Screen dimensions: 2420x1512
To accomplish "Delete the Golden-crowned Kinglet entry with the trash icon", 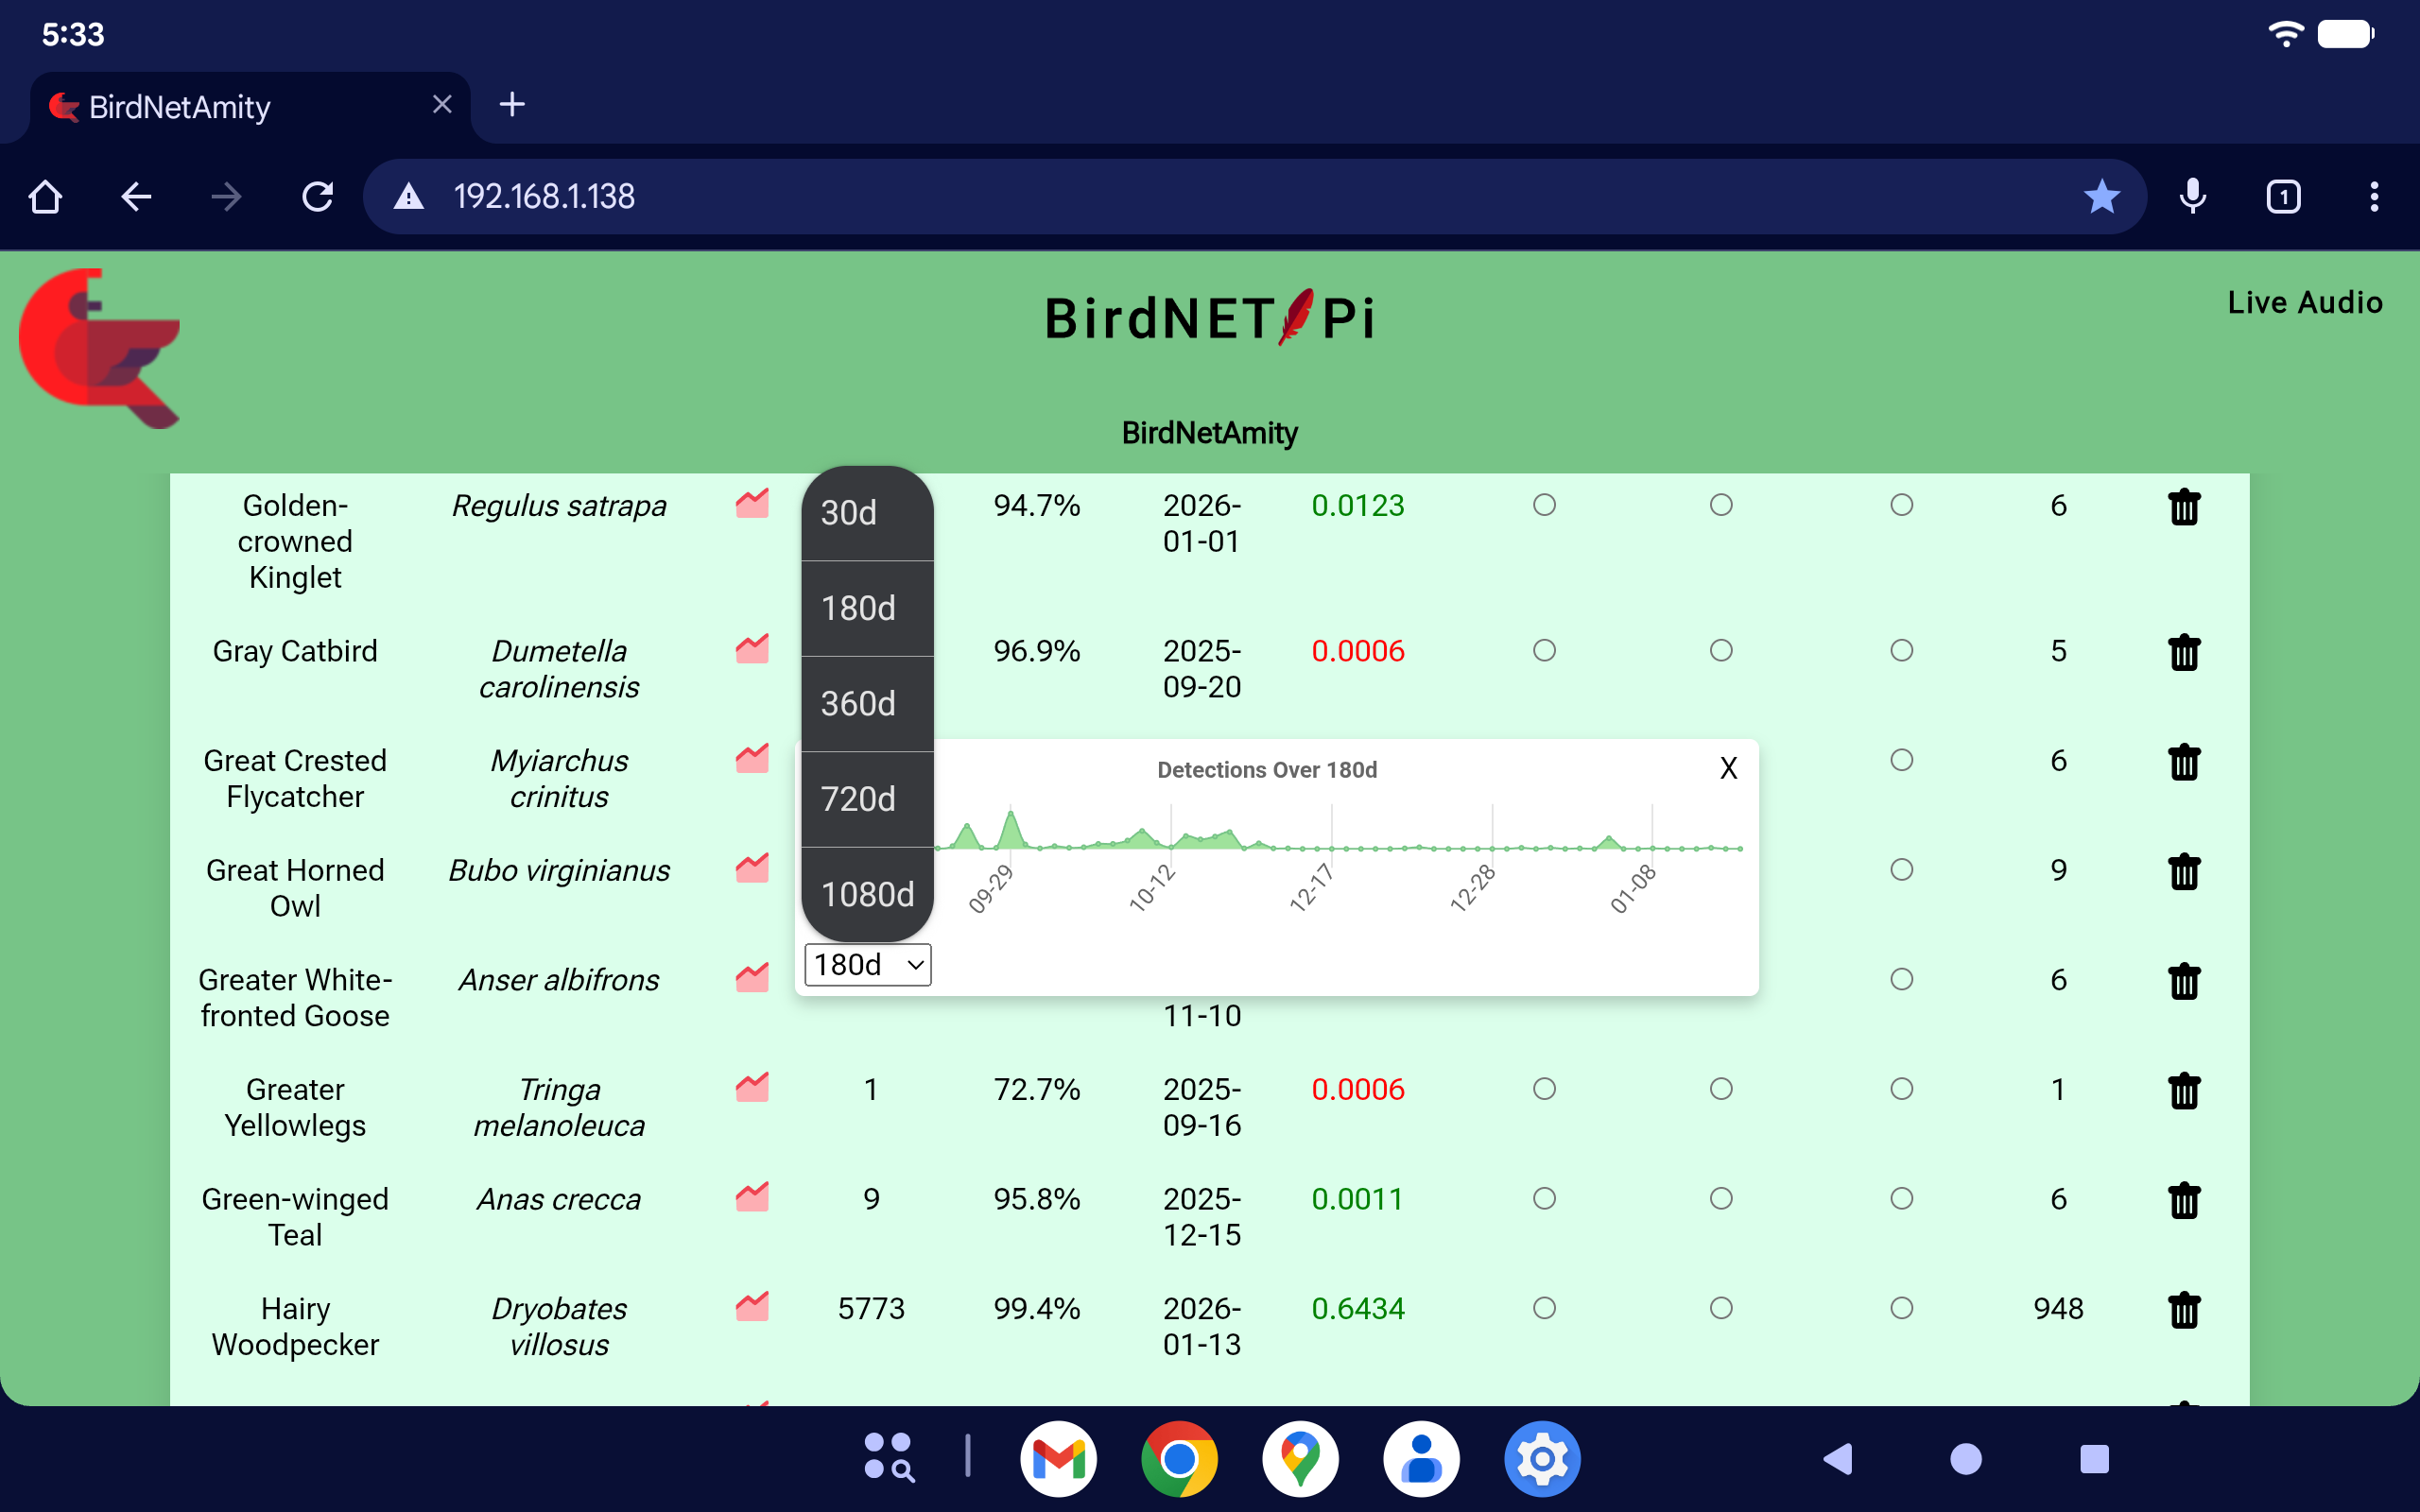I will [2184, 507].
